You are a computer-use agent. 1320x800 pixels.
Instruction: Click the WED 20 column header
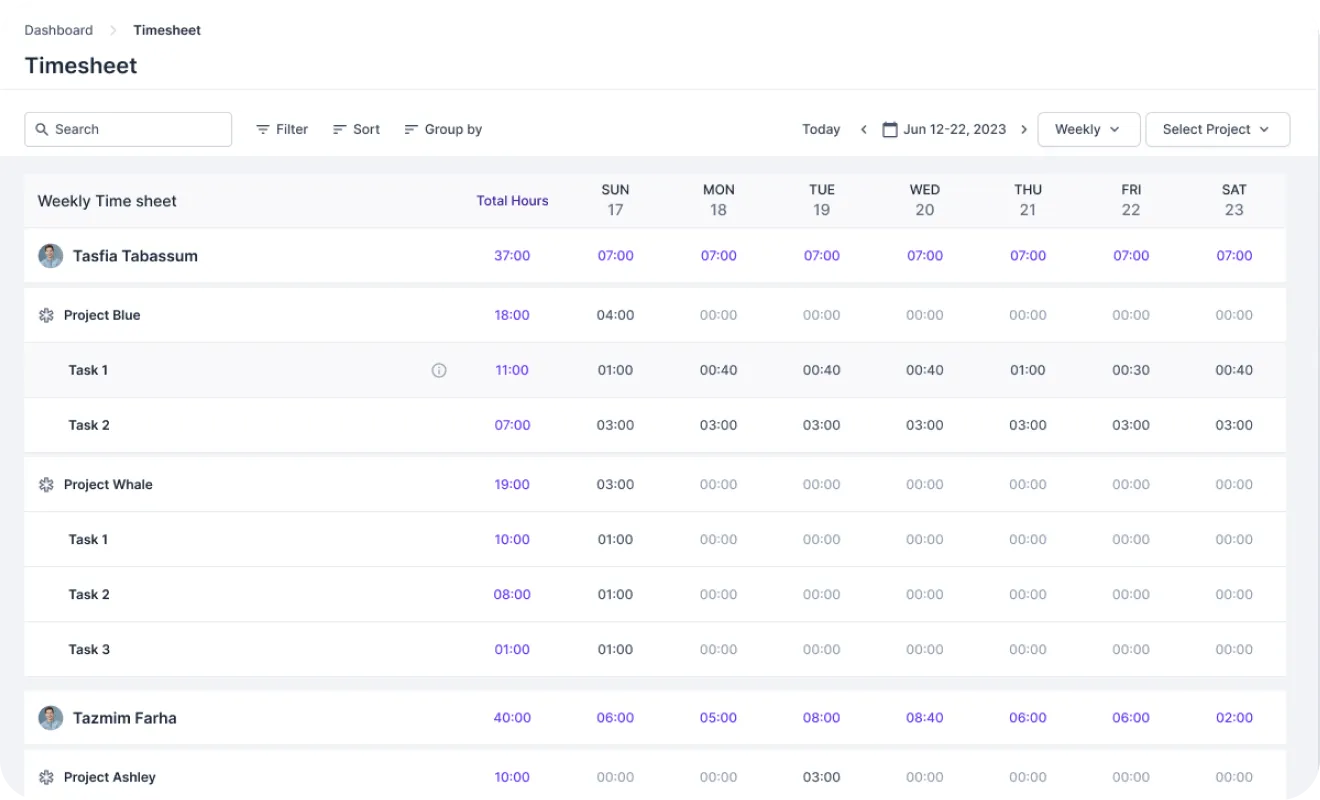925,200
